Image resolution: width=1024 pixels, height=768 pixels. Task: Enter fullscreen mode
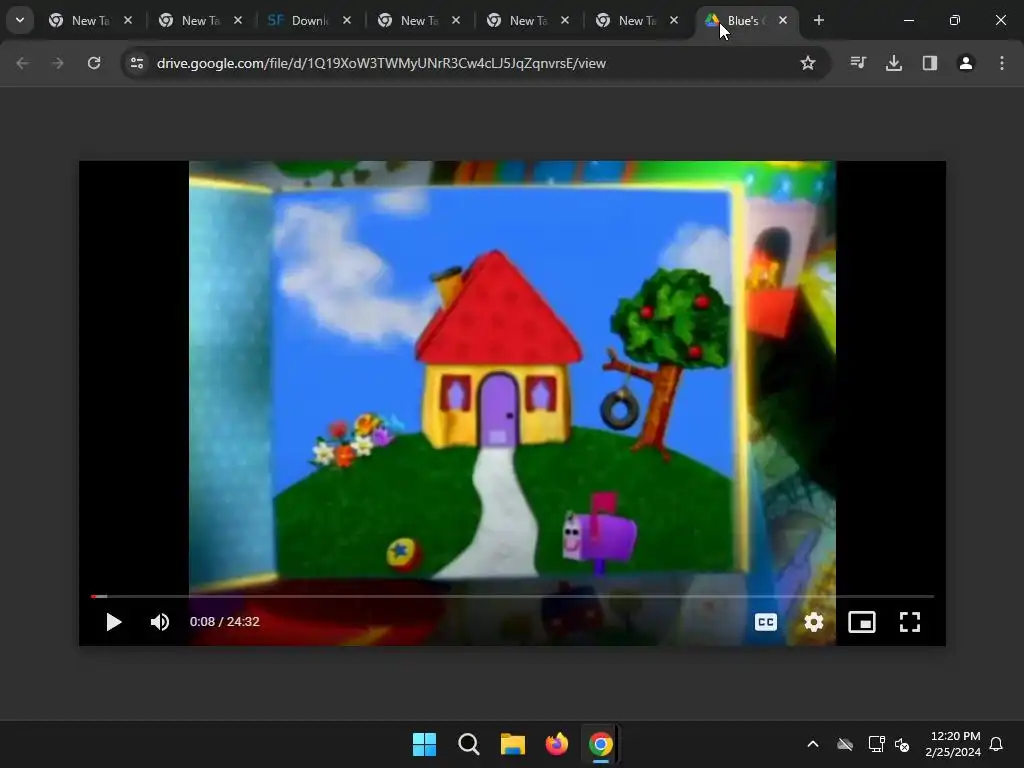click(909, 622)
